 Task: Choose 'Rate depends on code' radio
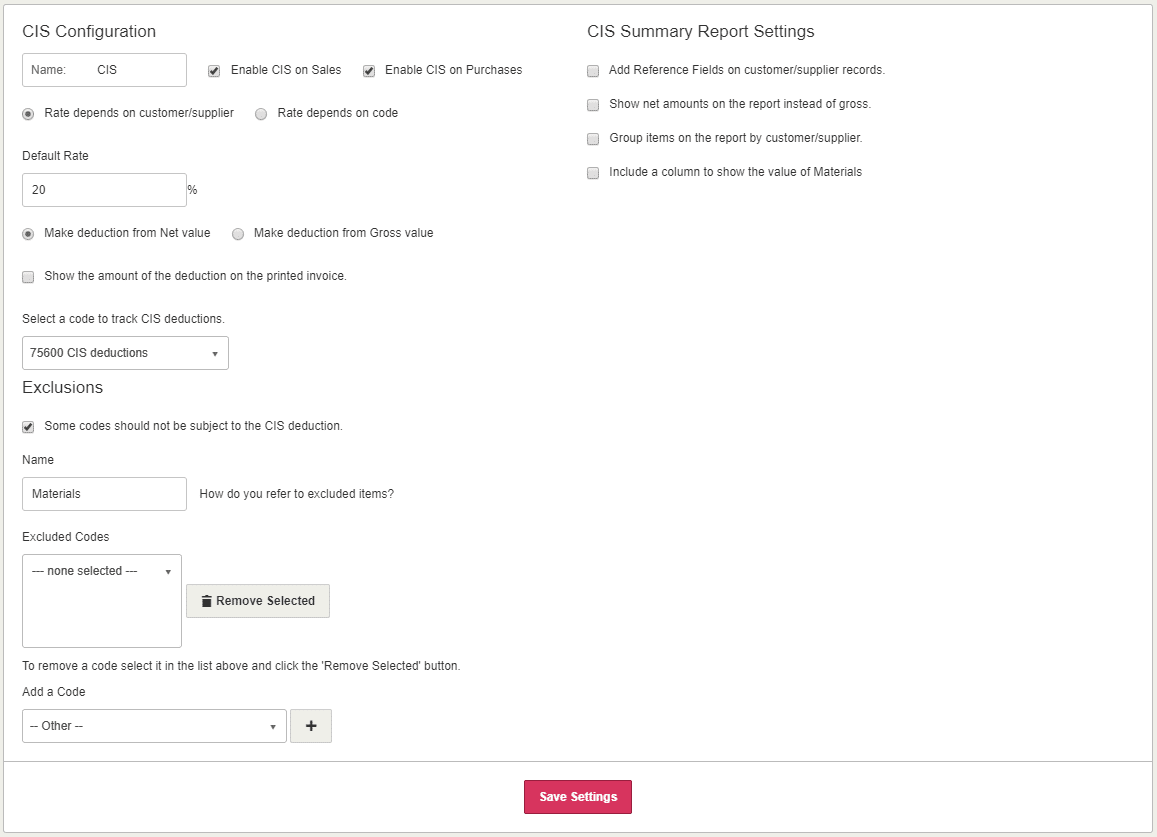click(x=261, y=114)
